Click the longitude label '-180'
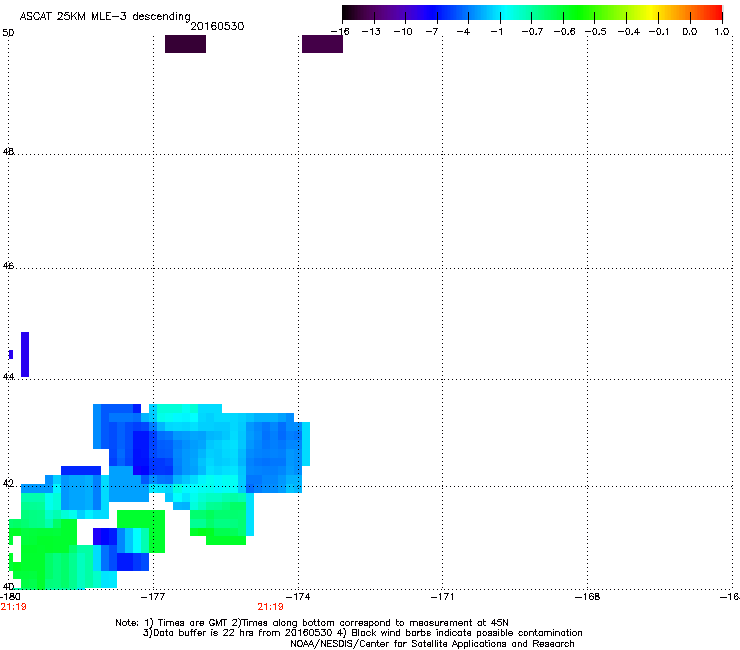Viewport: 740px width, 650px height. click(x=10, y=597)
